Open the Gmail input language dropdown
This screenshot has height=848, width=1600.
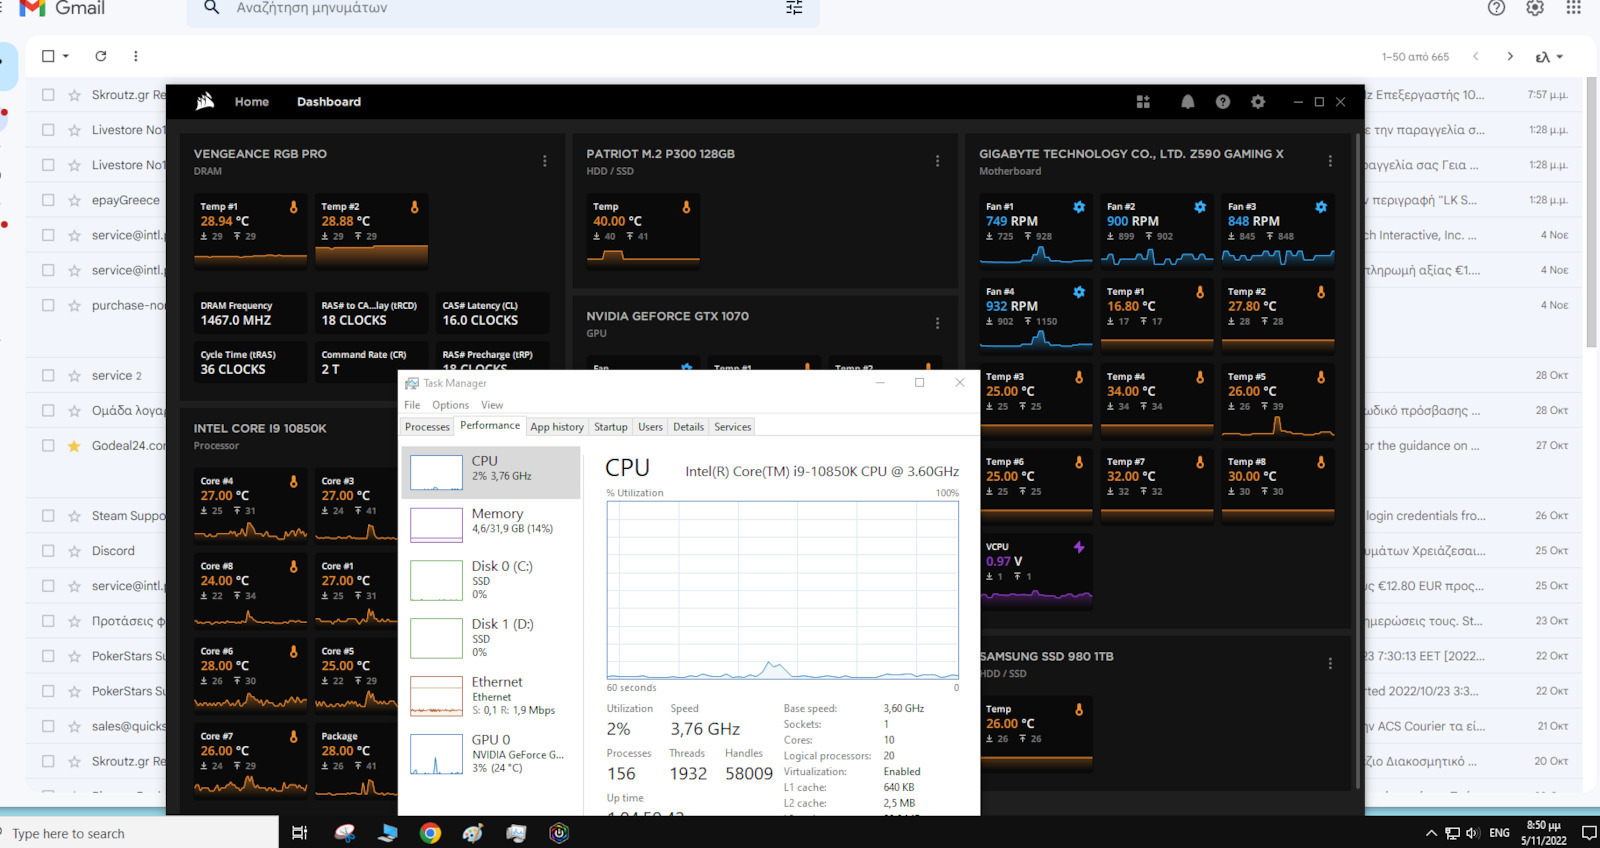tap(1549, 57)
